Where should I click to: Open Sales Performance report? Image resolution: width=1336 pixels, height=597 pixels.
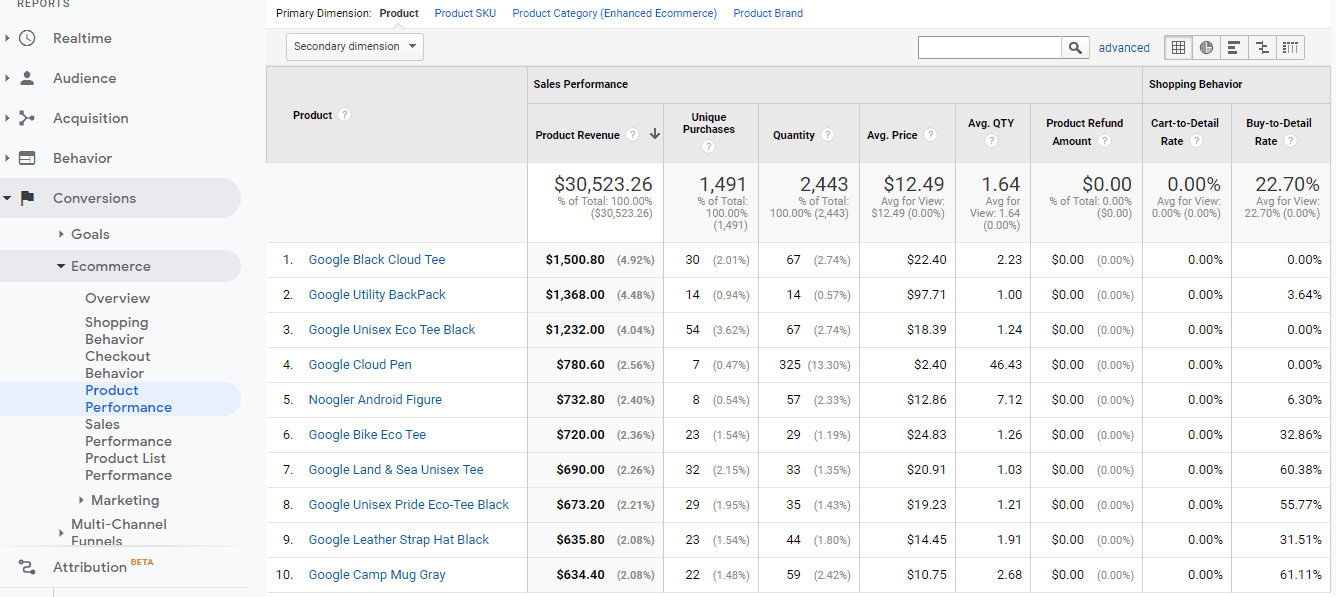(128, 433)
